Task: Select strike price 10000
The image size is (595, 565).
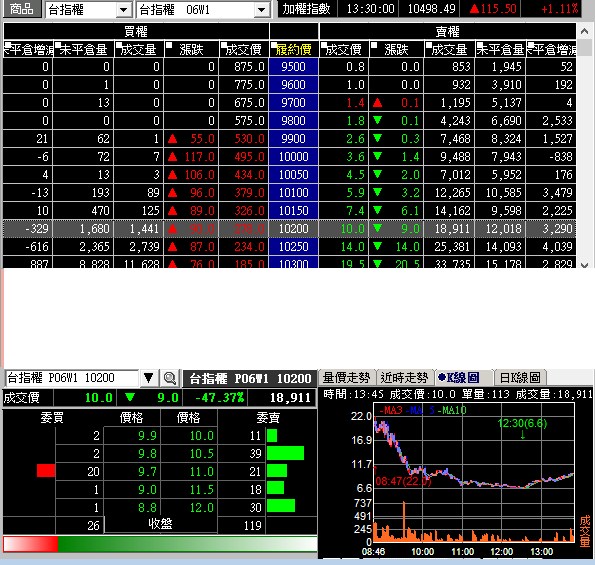Action: pos(293,157)
